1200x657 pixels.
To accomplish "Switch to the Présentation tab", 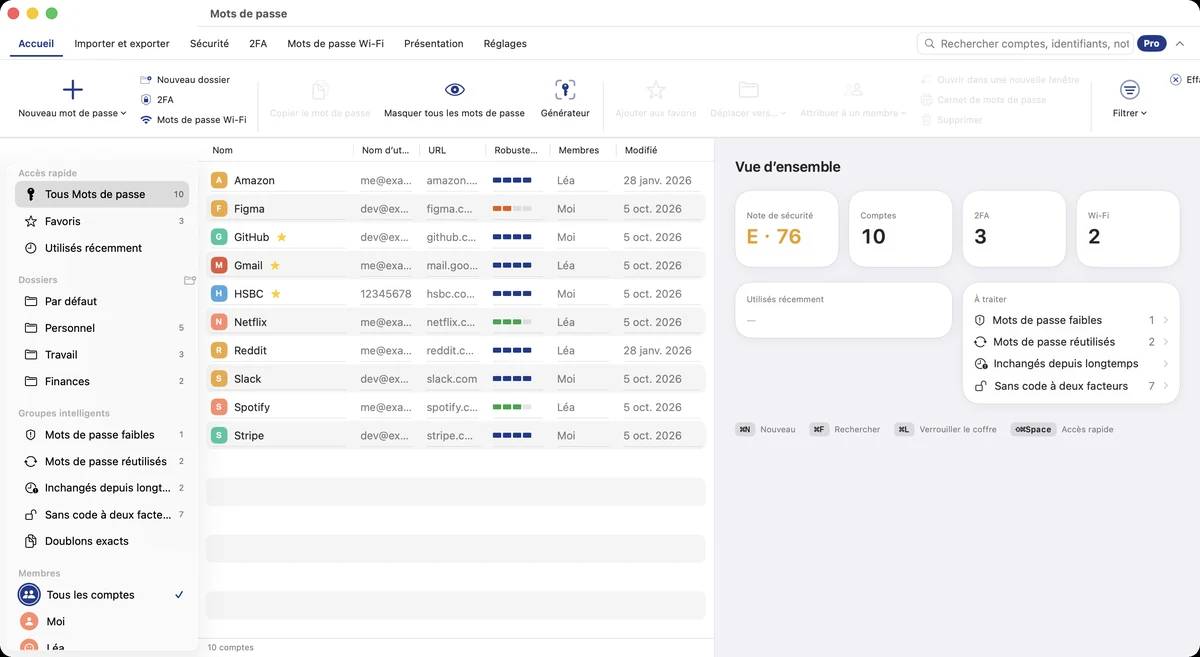I will point(434,44).
